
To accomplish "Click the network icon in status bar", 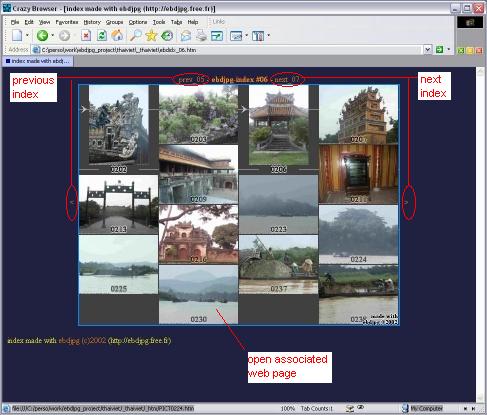I will (x=350, y=408).
